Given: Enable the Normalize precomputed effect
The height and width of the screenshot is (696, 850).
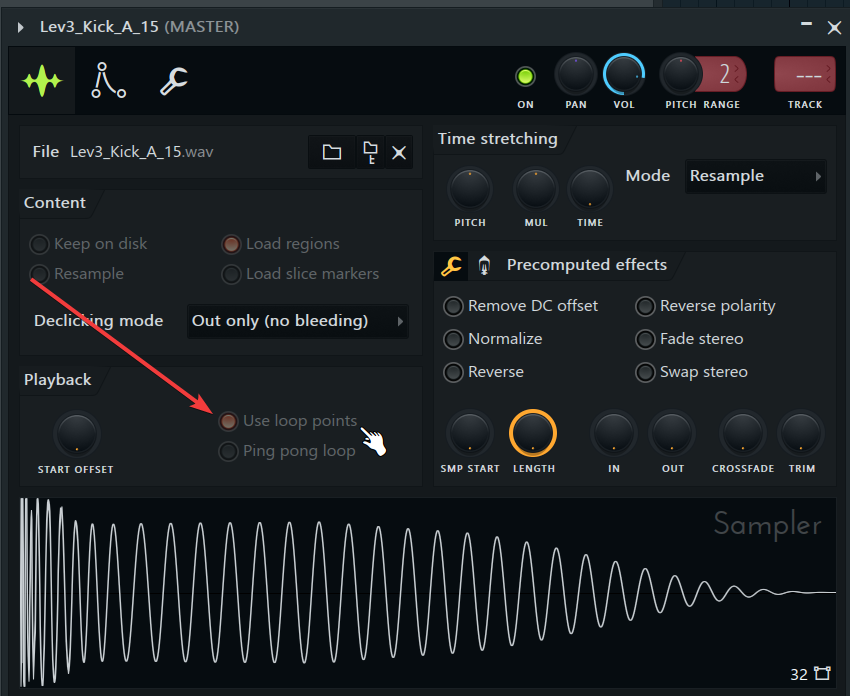Looking at the screenshot, I should (x=453, y=339).
